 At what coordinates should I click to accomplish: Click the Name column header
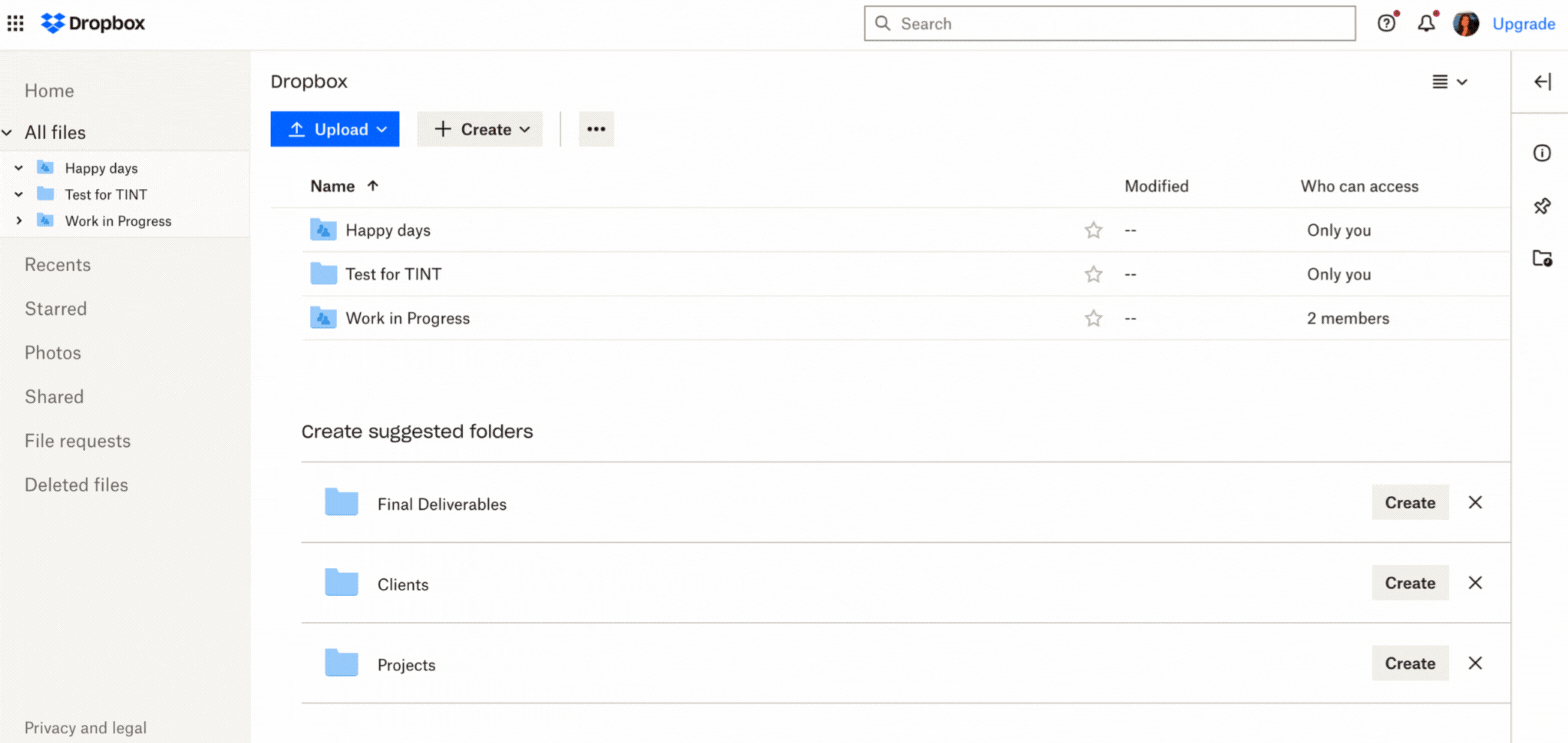click(x=332, y=186)
